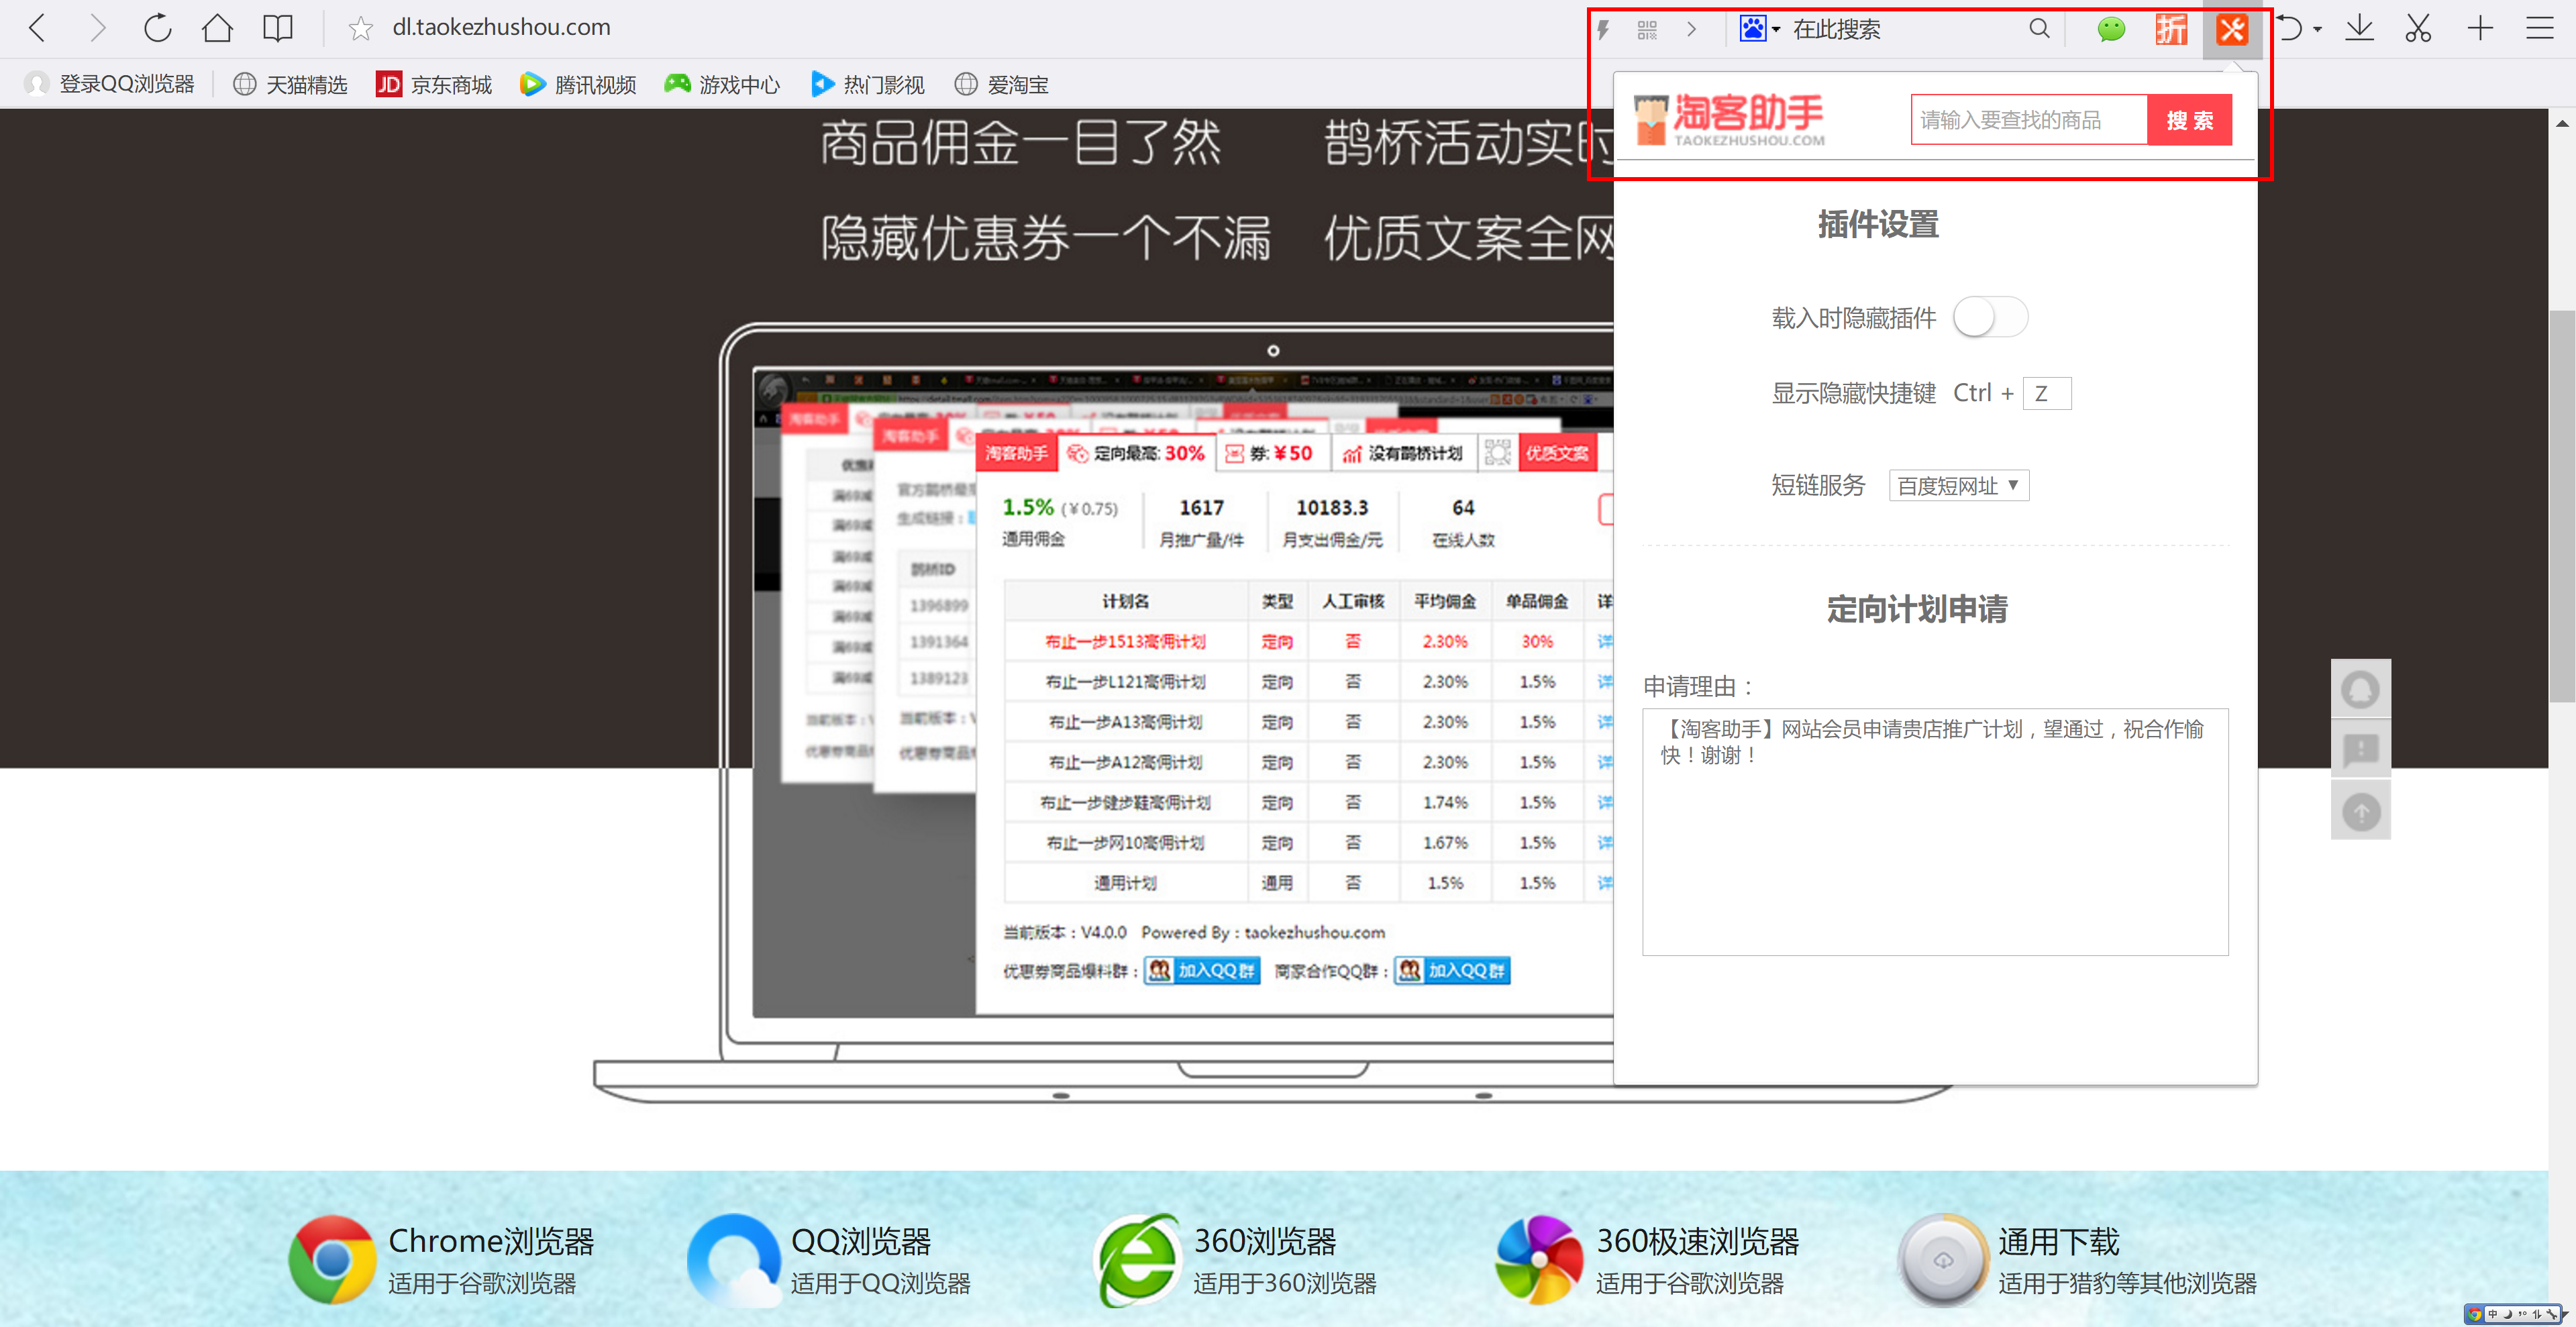This screenshot has height=1327, width=2576.
Task: Click the red 搜索 button
Action: [2189, 121]
